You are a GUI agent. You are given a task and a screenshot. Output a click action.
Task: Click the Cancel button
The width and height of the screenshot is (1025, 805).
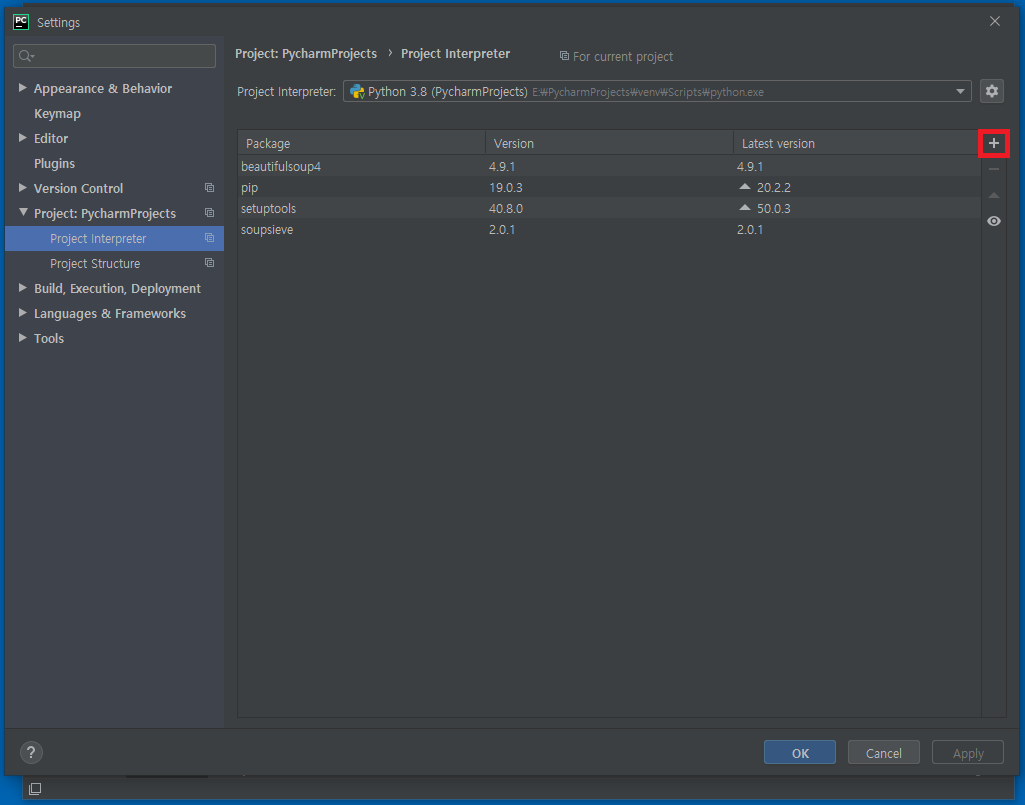pyautogui.click(x=884, y=753)
